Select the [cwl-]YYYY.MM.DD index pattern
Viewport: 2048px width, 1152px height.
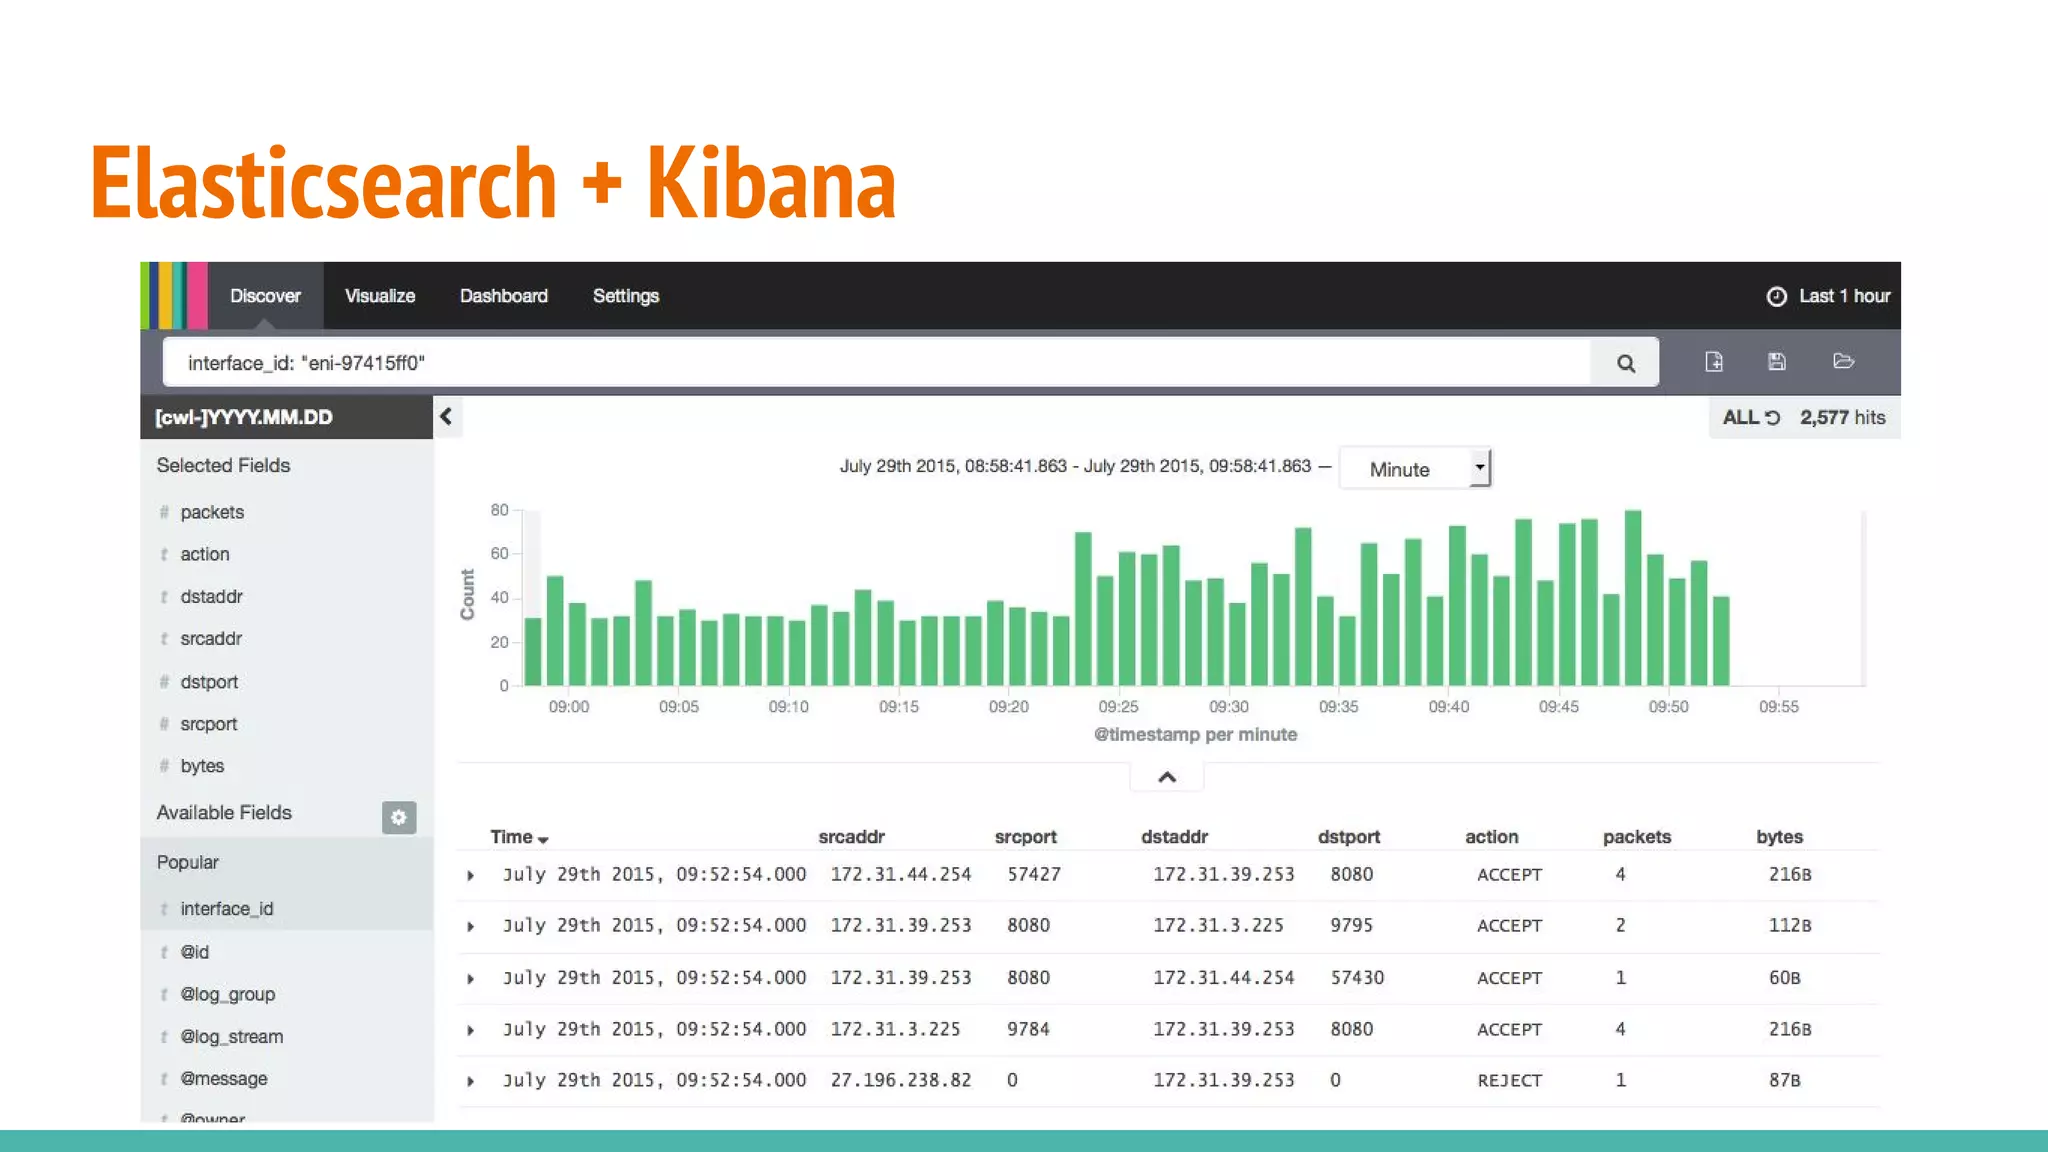click(x=287, y=417)
